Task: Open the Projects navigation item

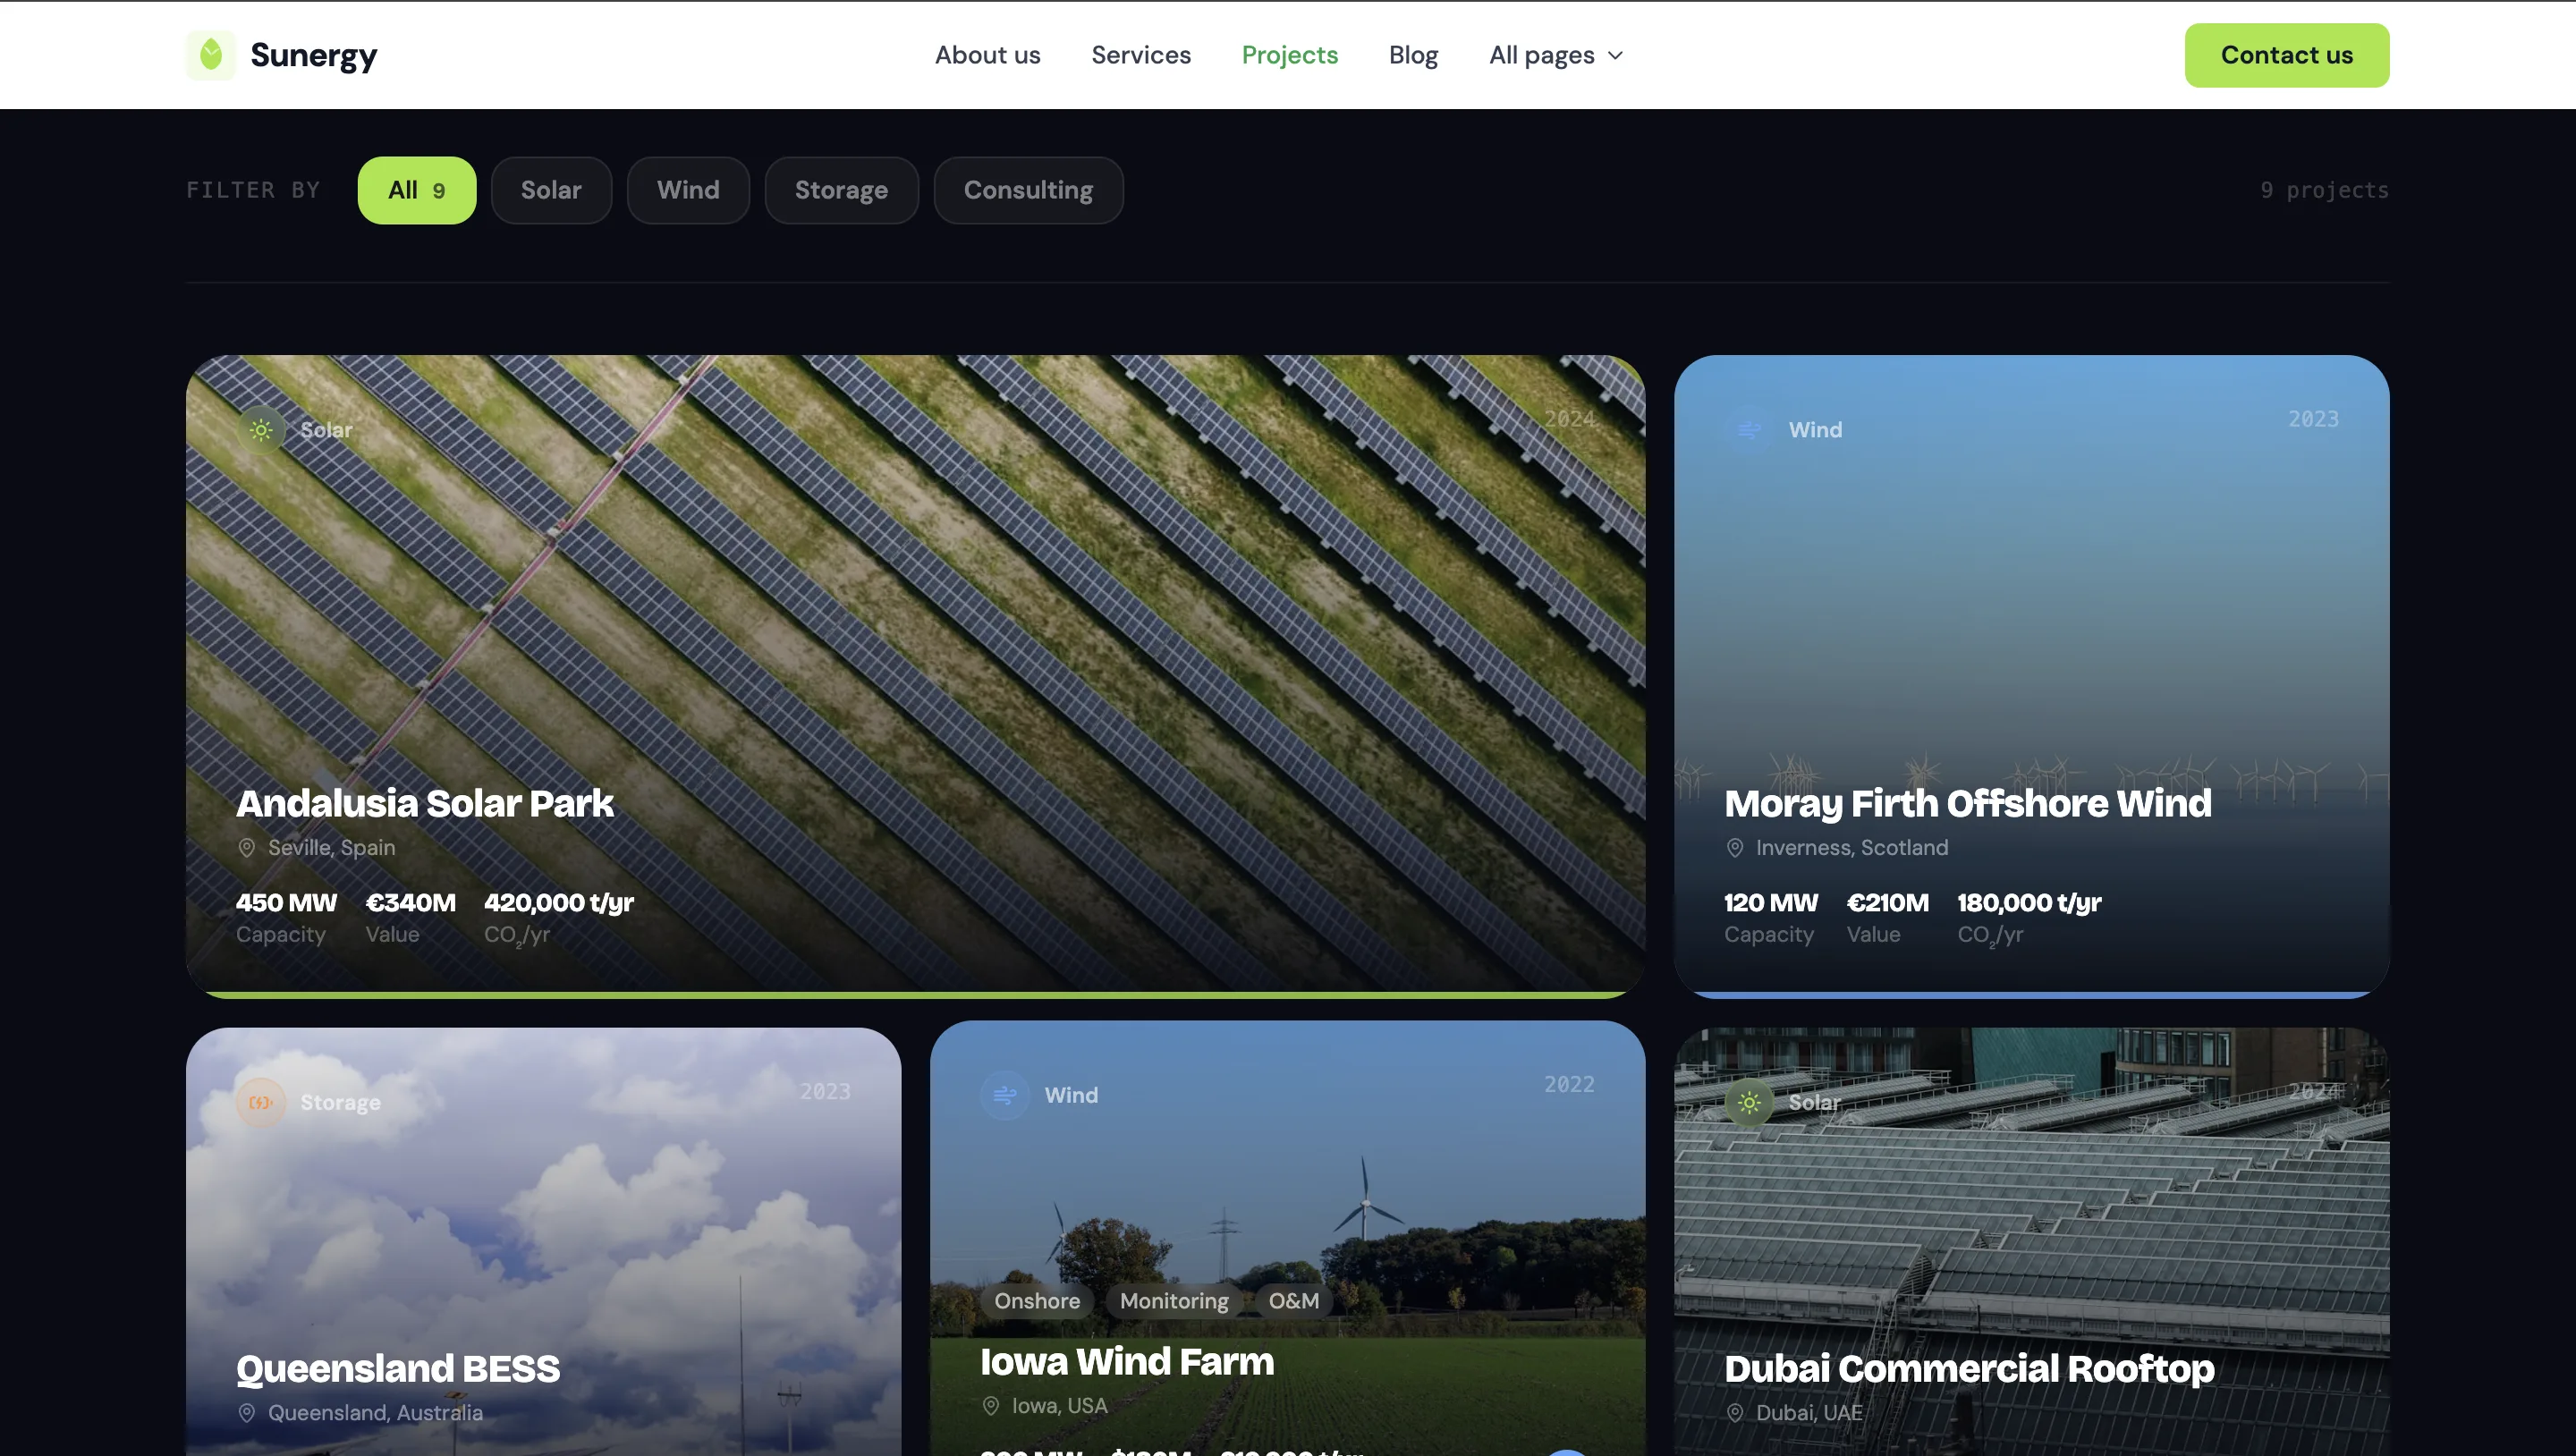Action: [1290, 55]
